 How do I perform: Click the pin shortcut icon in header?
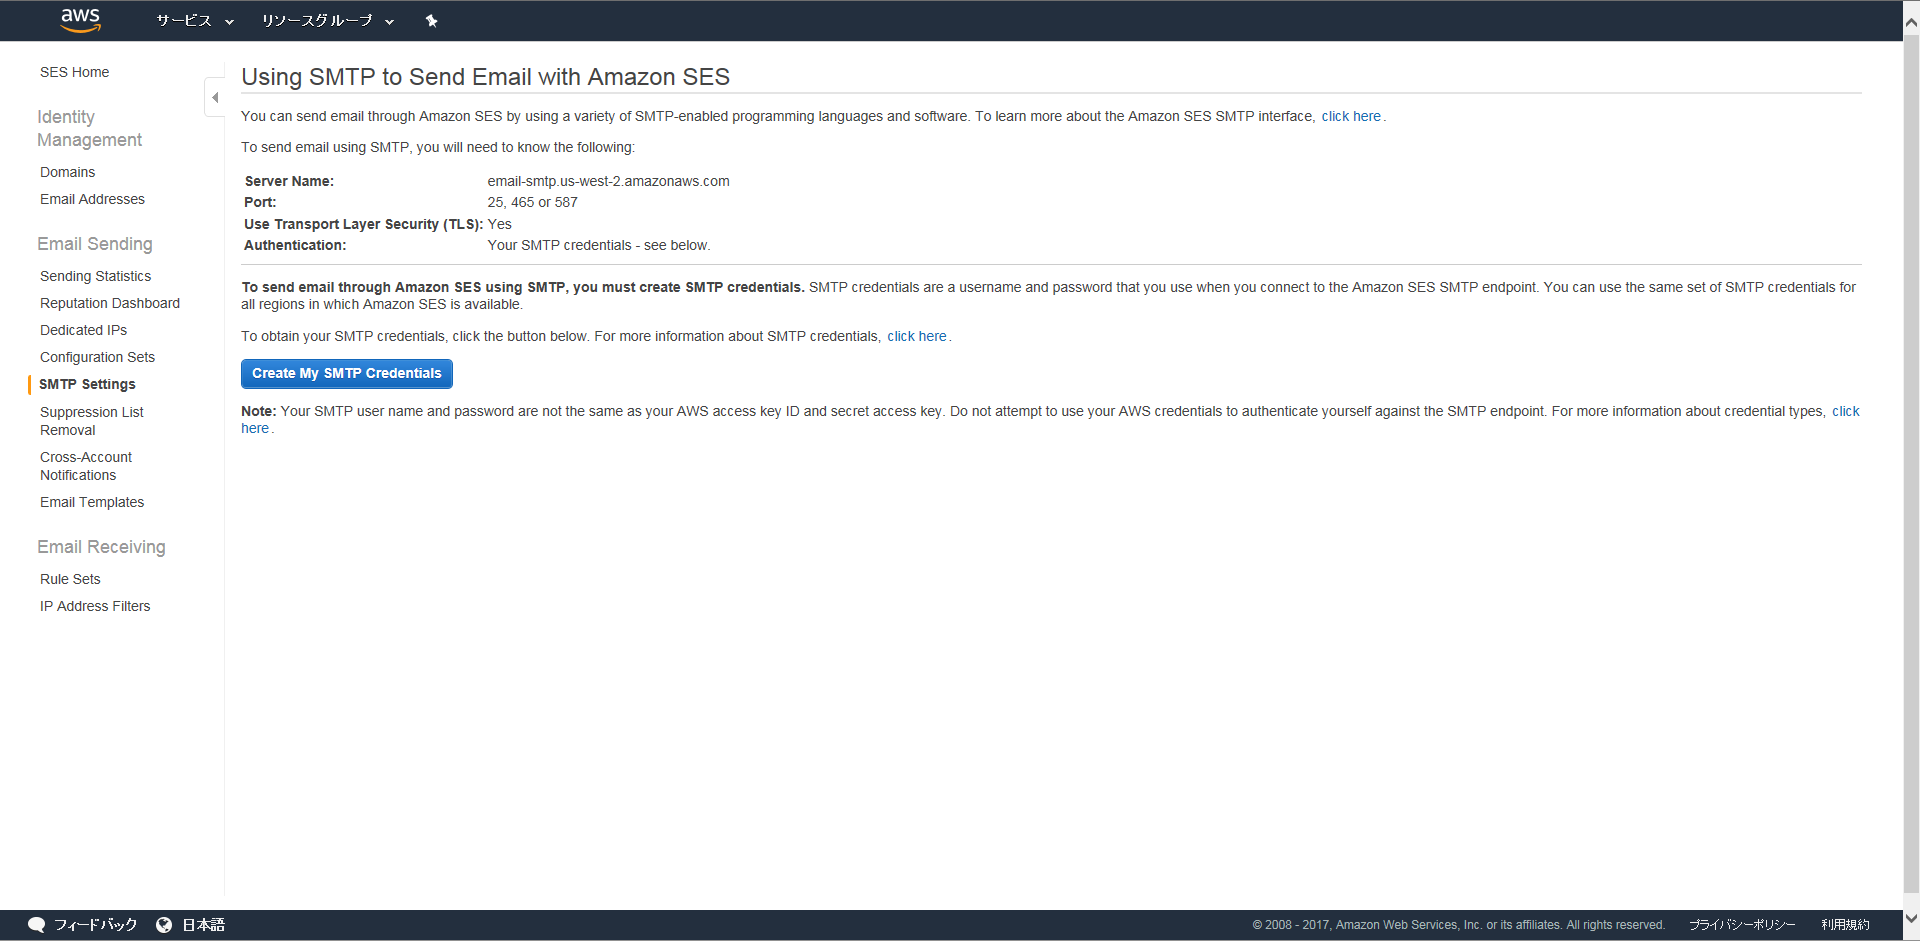tap(431, 21)
